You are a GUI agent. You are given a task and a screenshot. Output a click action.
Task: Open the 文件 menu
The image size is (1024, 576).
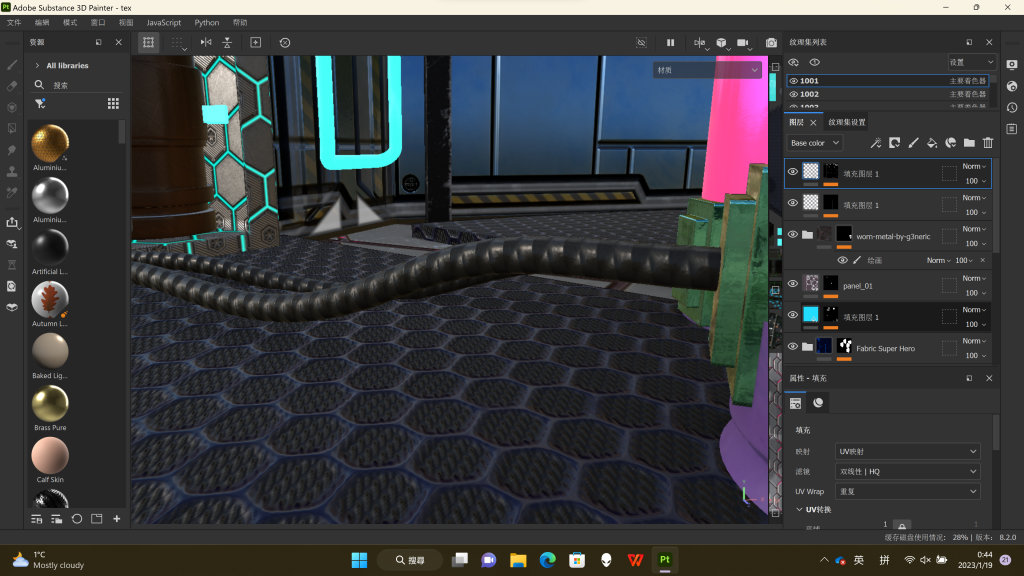point(14,22)
